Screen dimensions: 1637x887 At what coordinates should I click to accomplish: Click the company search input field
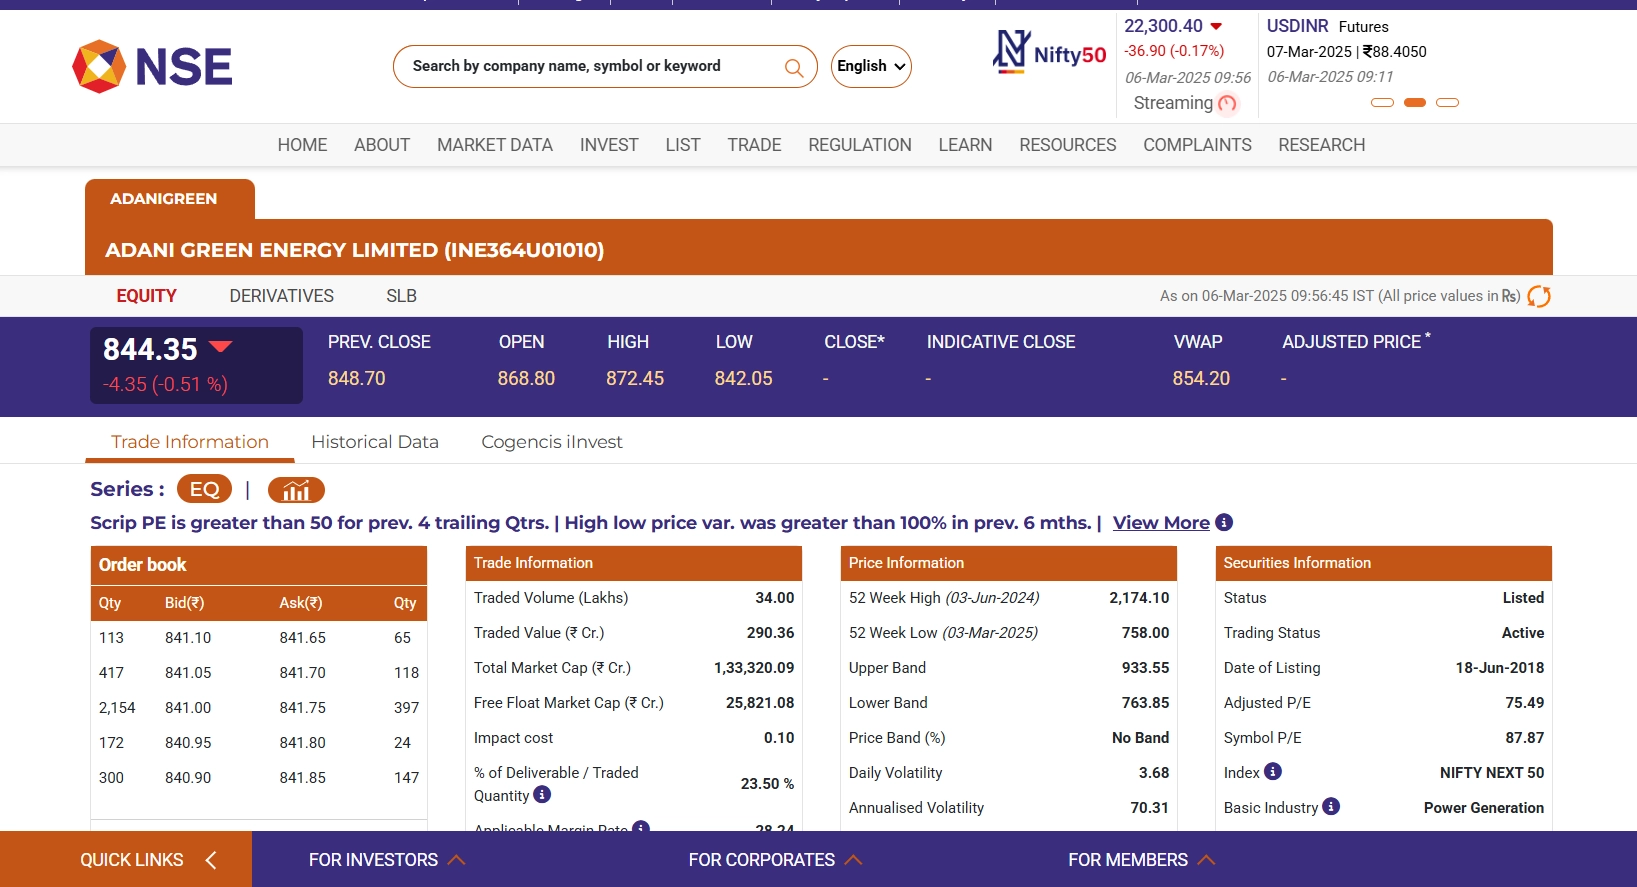pos(590,66)
